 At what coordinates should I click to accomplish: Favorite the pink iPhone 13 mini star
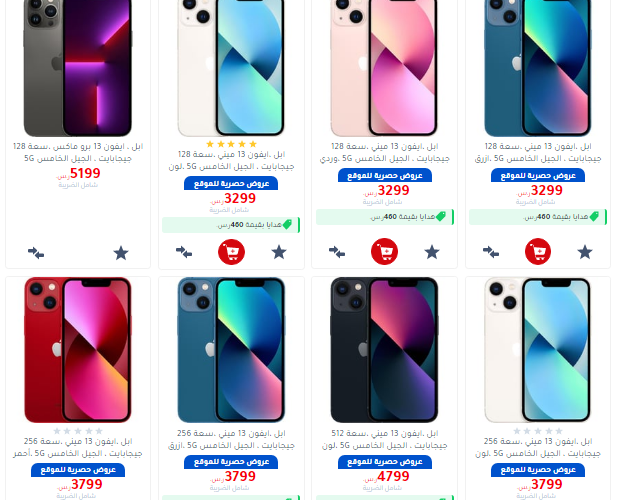pos(432,252)
